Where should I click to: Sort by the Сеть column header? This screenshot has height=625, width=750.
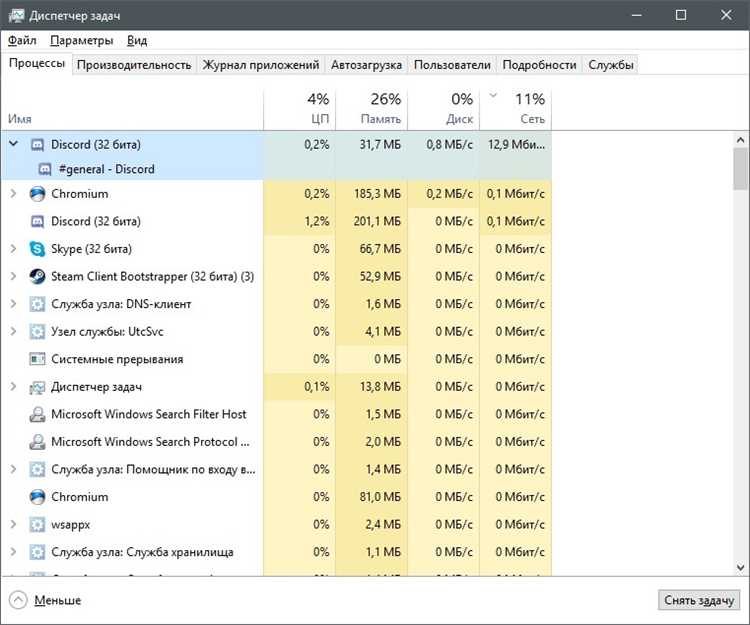[x=516, y=109]
